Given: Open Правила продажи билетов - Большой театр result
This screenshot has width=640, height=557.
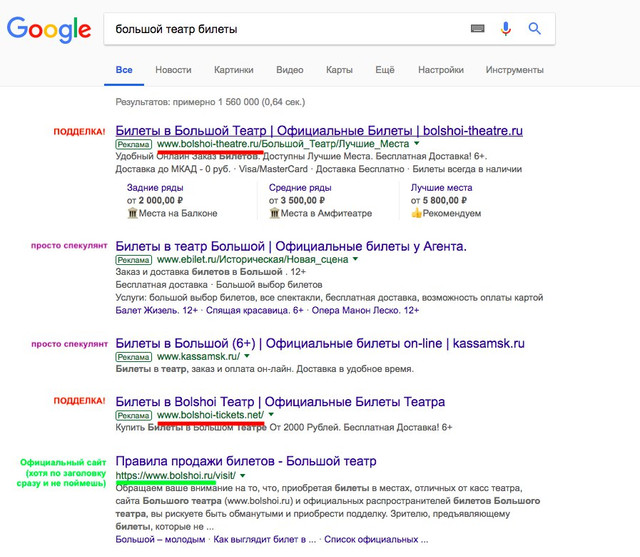Looking at the screenshot, I should (x=246, y=461).
